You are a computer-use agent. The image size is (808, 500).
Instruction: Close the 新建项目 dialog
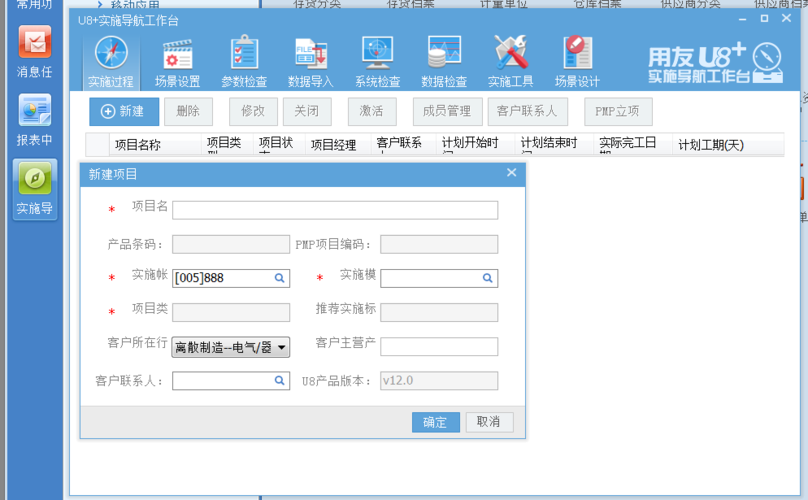511,173
